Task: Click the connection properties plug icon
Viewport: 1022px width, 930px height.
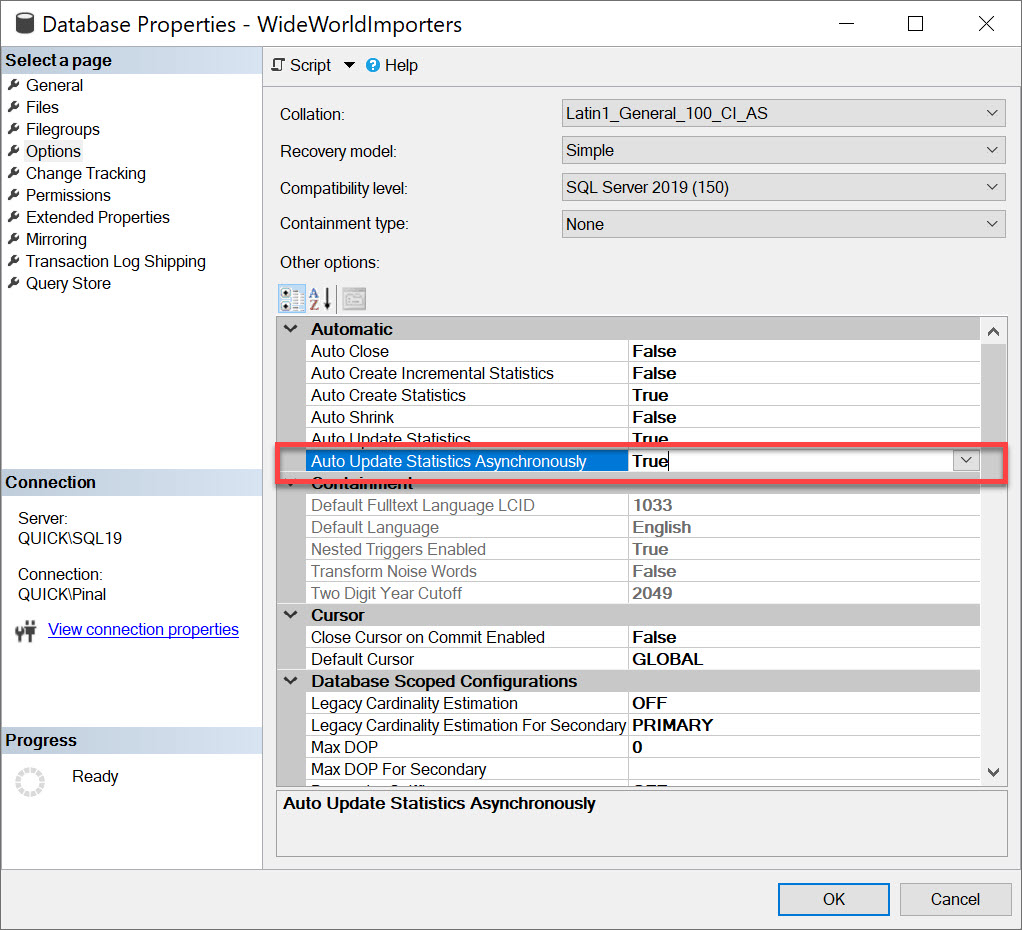Action: [x=25, y=630]
